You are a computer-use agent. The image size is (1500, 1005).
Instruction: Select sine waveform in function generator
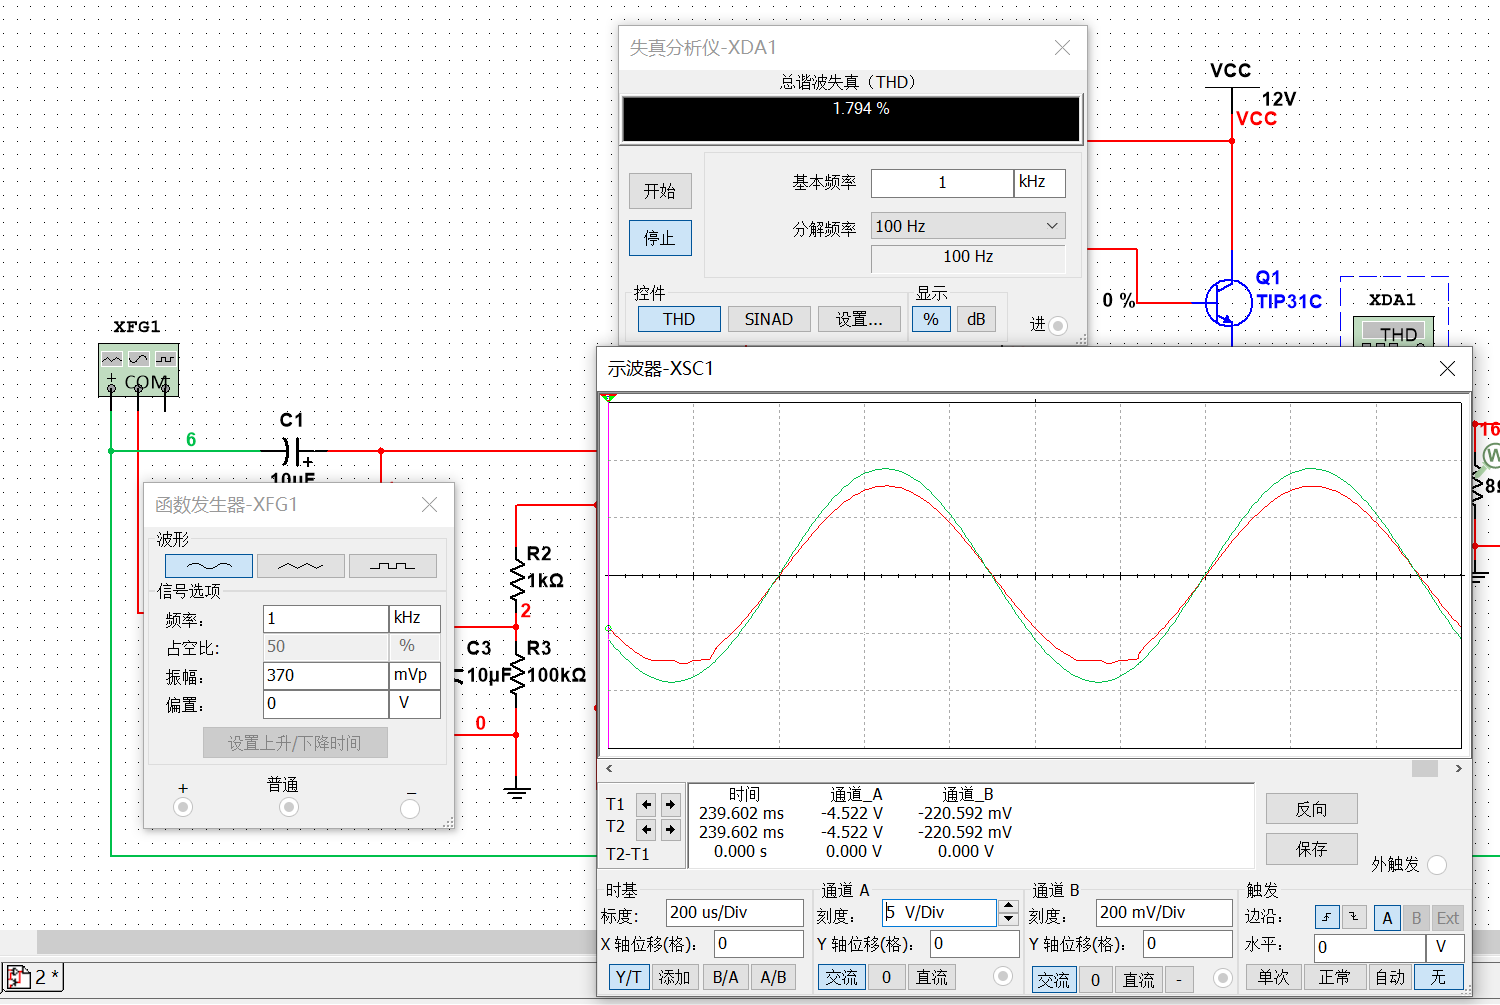[x=208, y=566]
